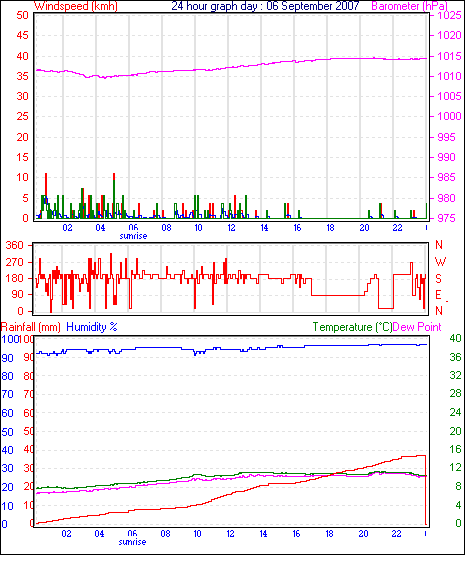The width and height of the screenshot is (466, 563).
Task: Click the Barometer (hPa) axis title
Action: click(409, 6)
